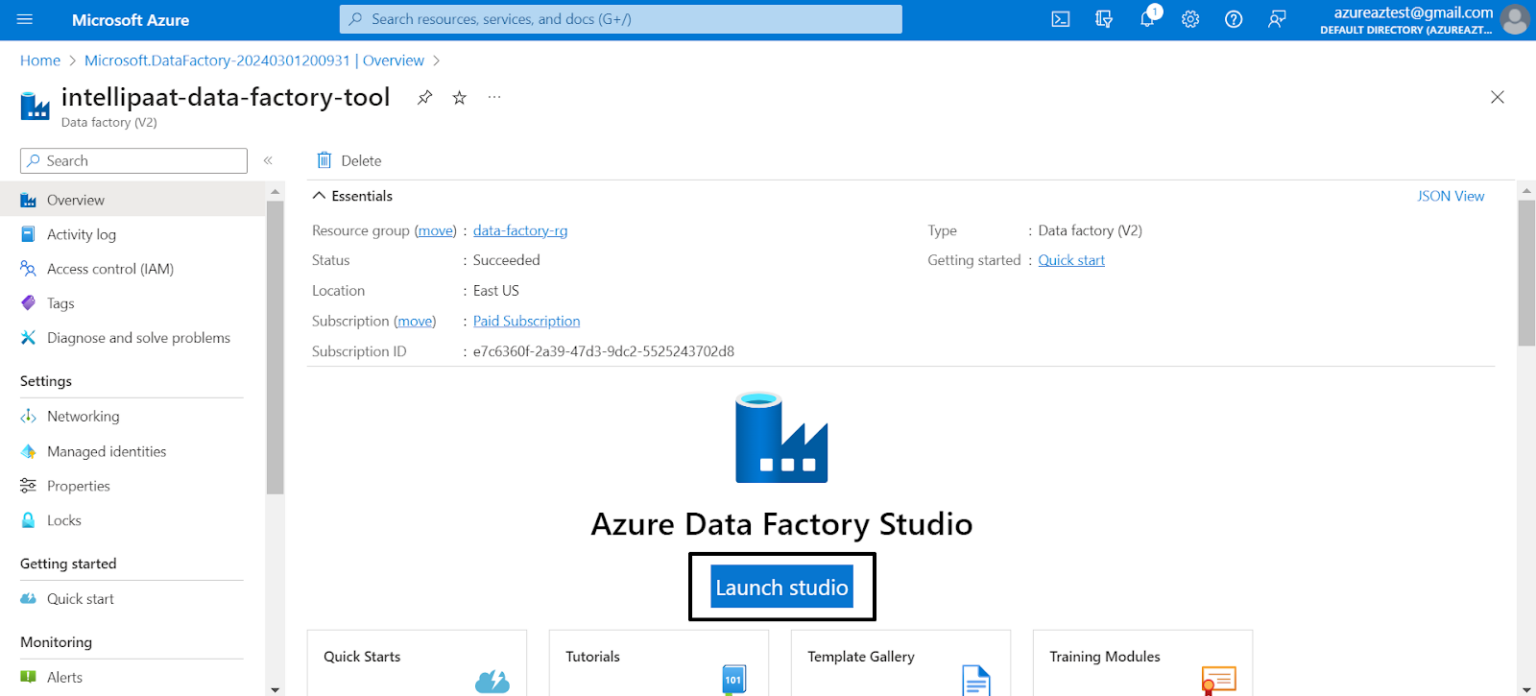Open the notifications bell with badge

pyautogui.click(x=1146, y=18)
